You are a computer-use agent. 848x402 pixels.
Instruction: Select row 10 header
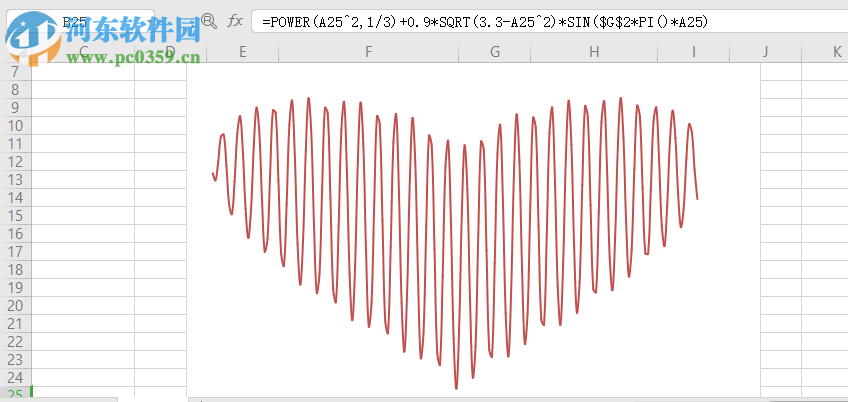[15, 126]
